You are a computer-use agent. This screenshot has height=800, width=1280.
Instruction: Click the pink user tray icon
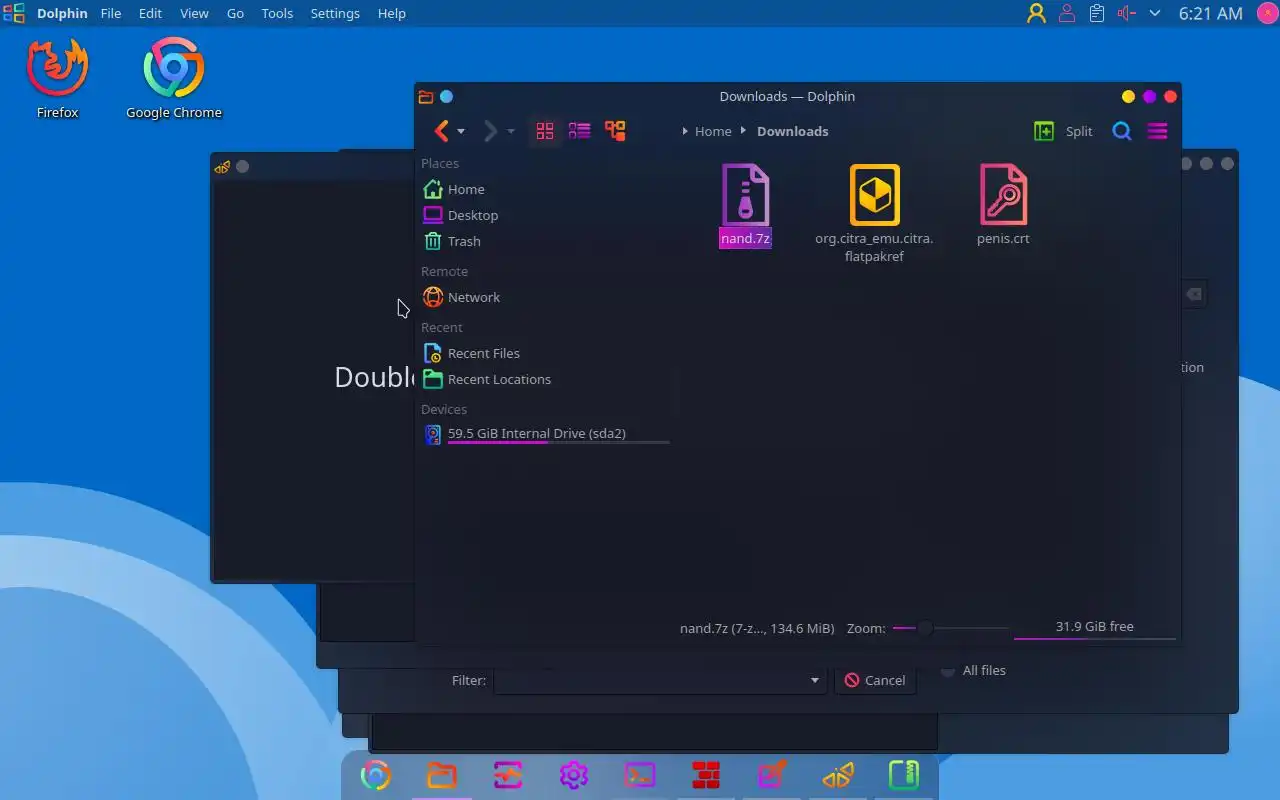(1067, 13)
